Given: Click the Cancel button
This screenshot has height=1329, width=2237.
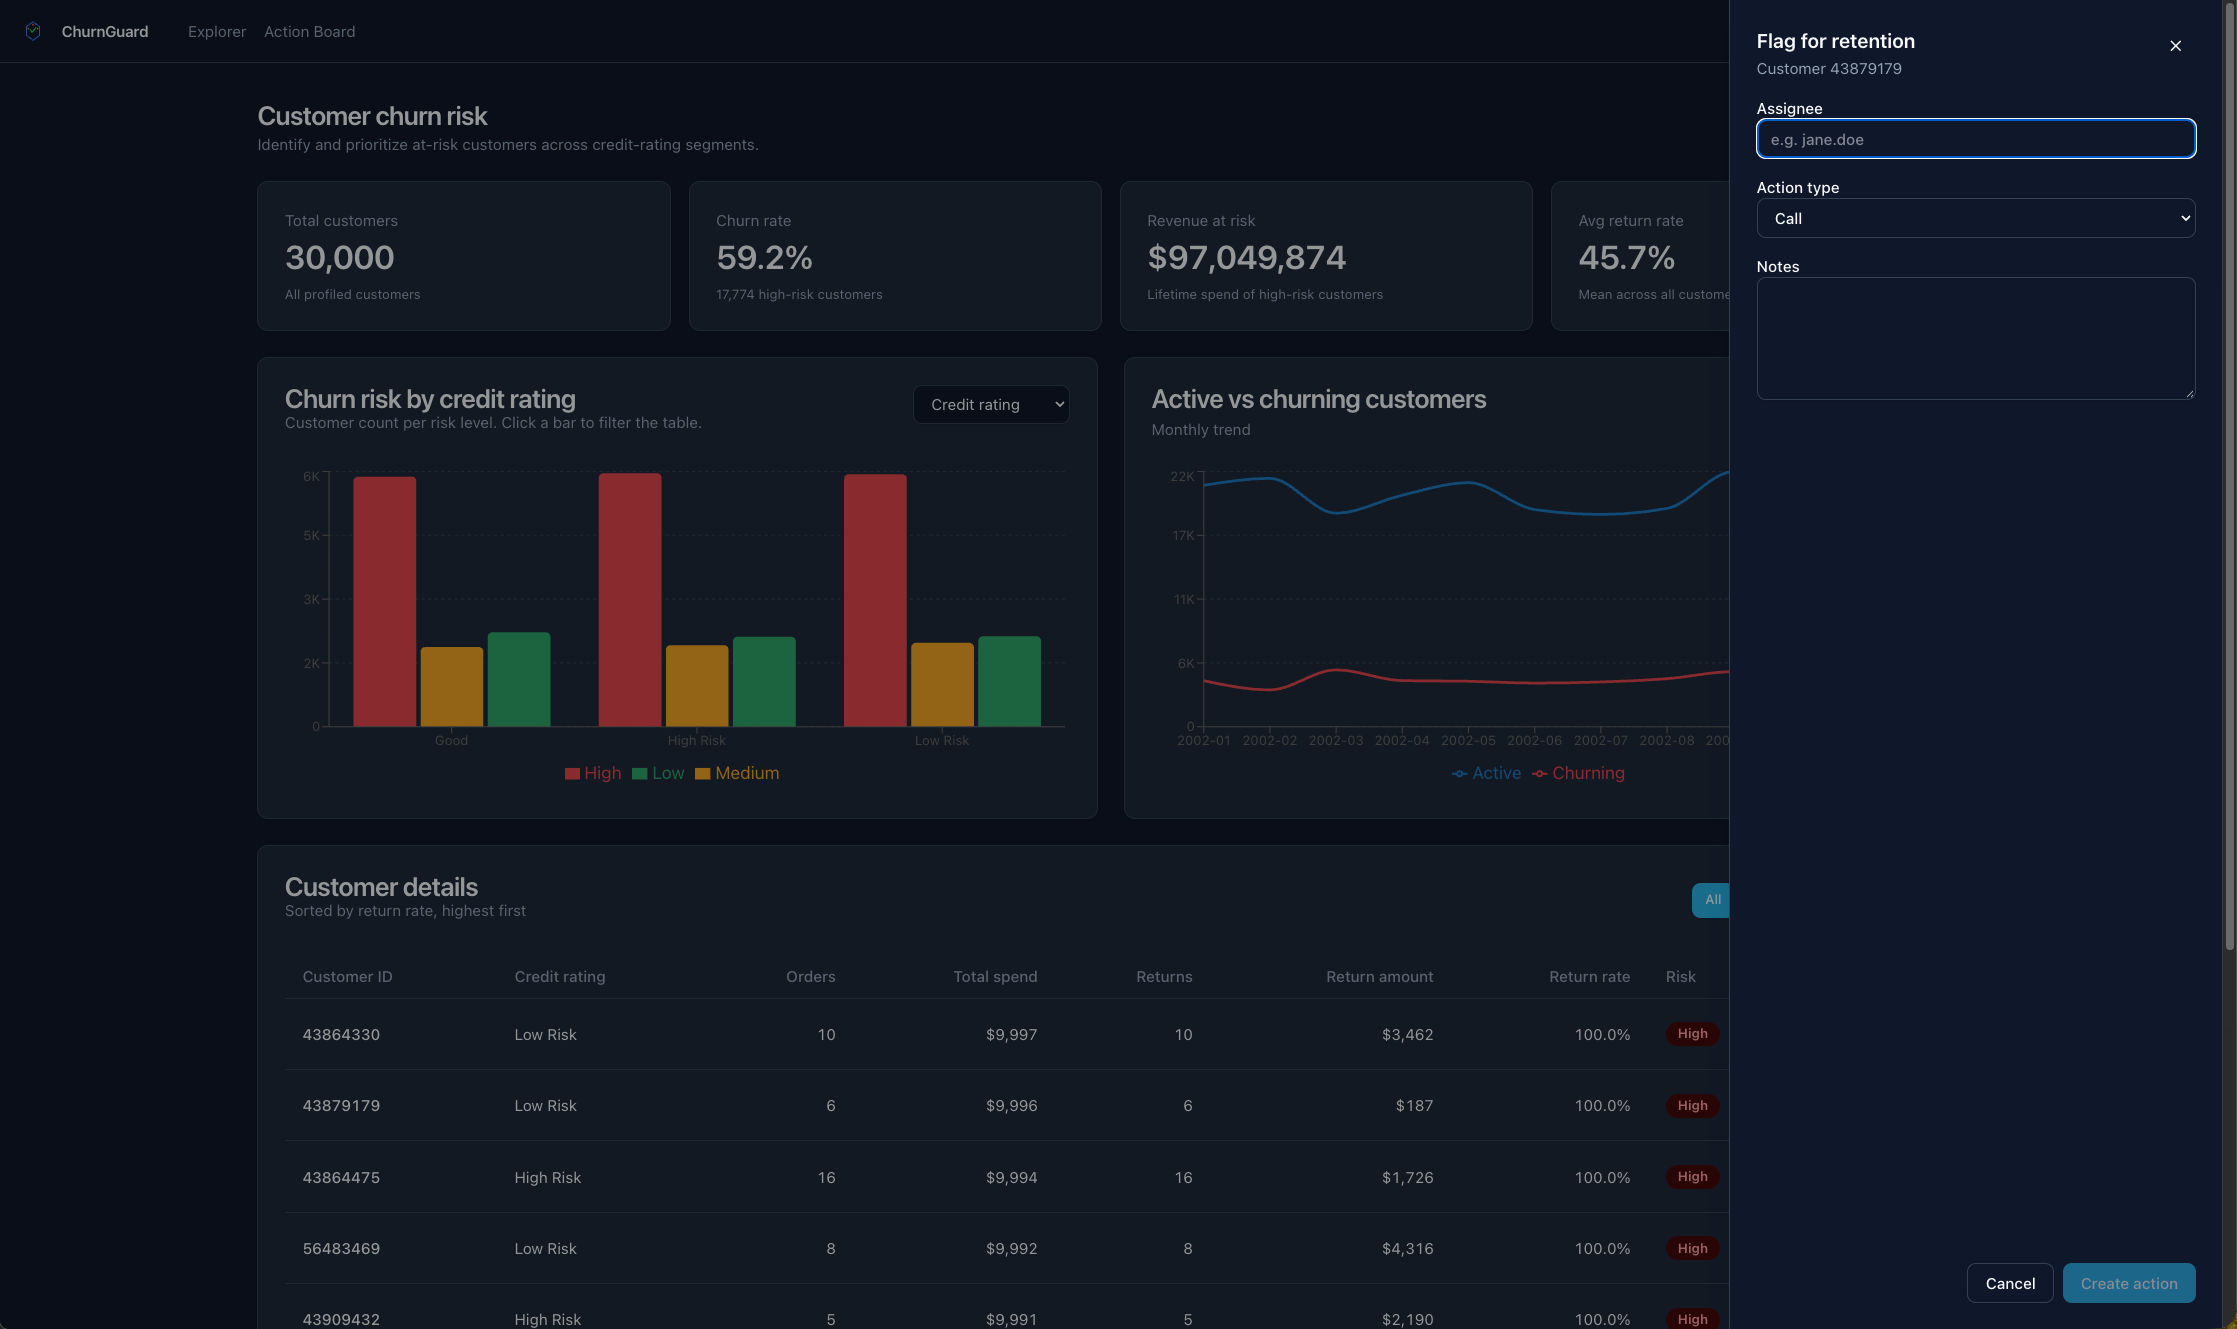Looking at the screenshot, I should pos(2010,1283).
